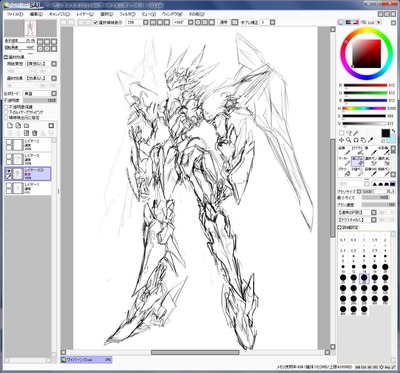The width and height of the screenshot is (400, 373).
Task: Choose the lasso selection tool
Action: [x=349, y=133]
